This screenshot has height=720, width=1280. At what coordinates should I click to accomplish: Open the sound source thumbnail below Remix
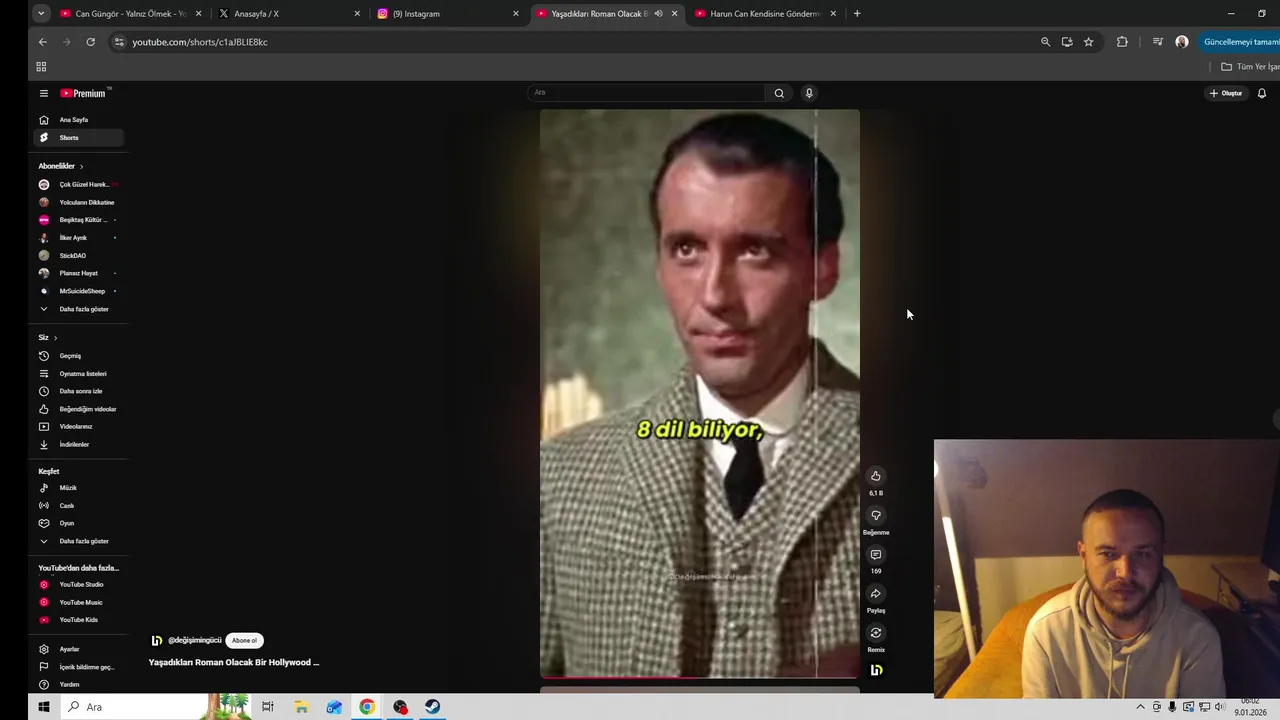point(876,670)
